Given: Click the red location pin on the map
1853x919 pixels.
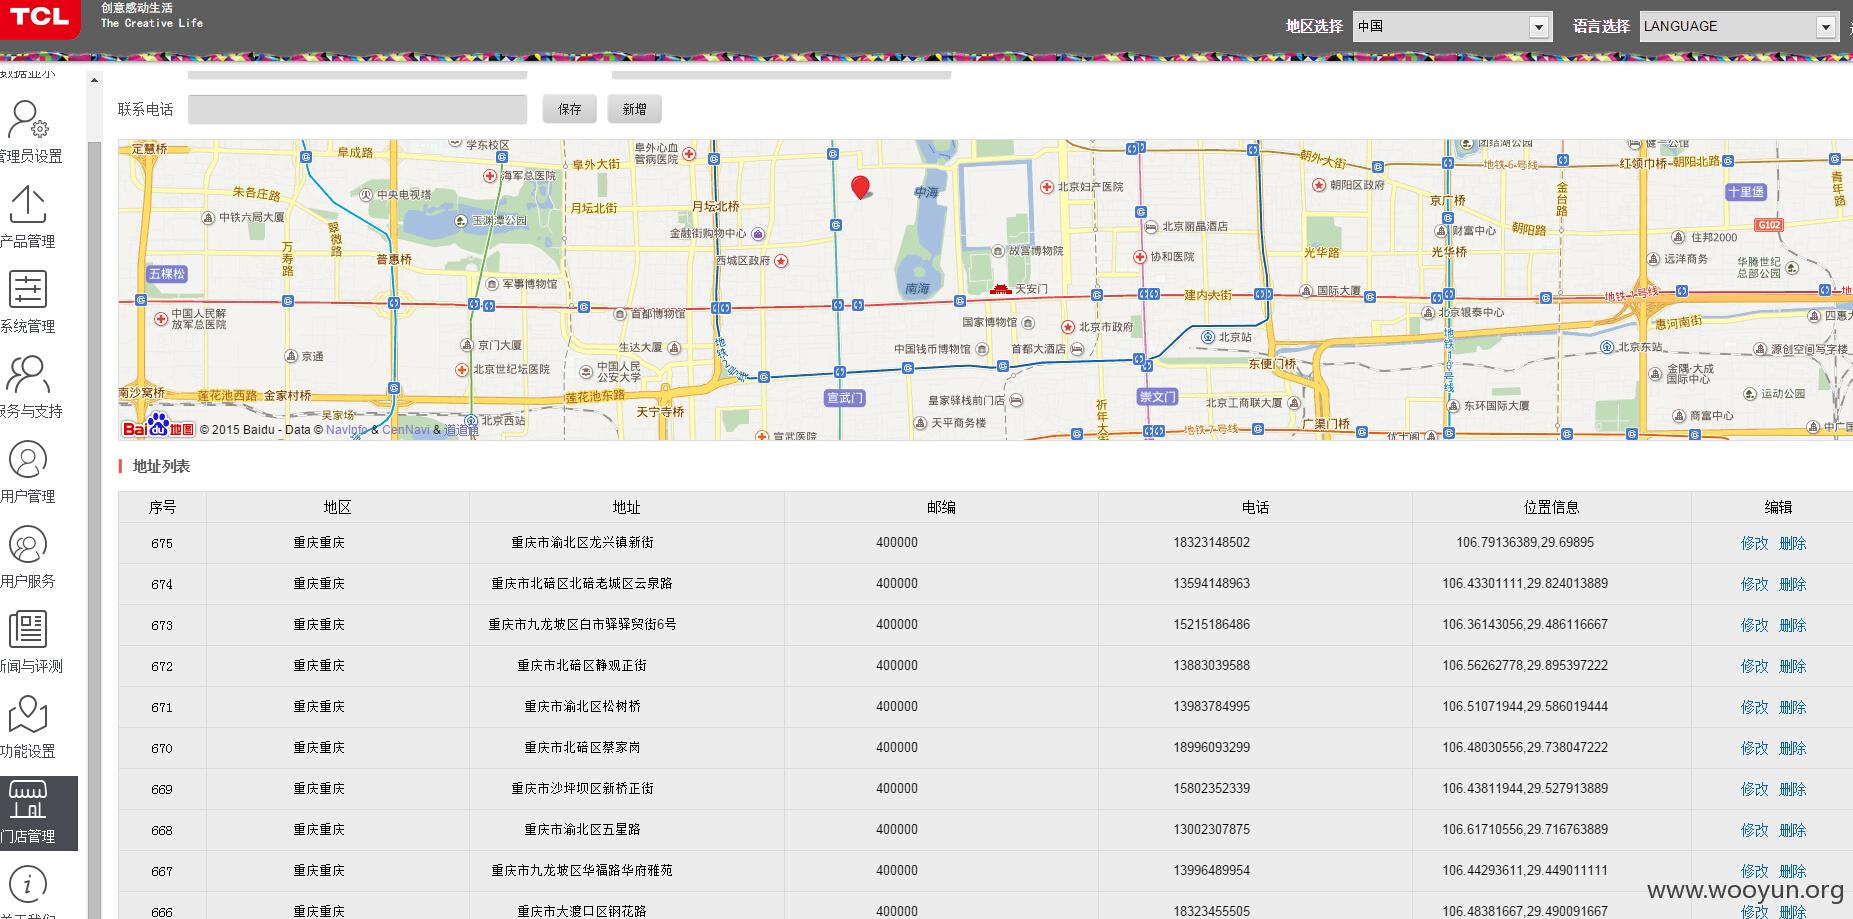Looking at the screenshot, I should 860,187.
